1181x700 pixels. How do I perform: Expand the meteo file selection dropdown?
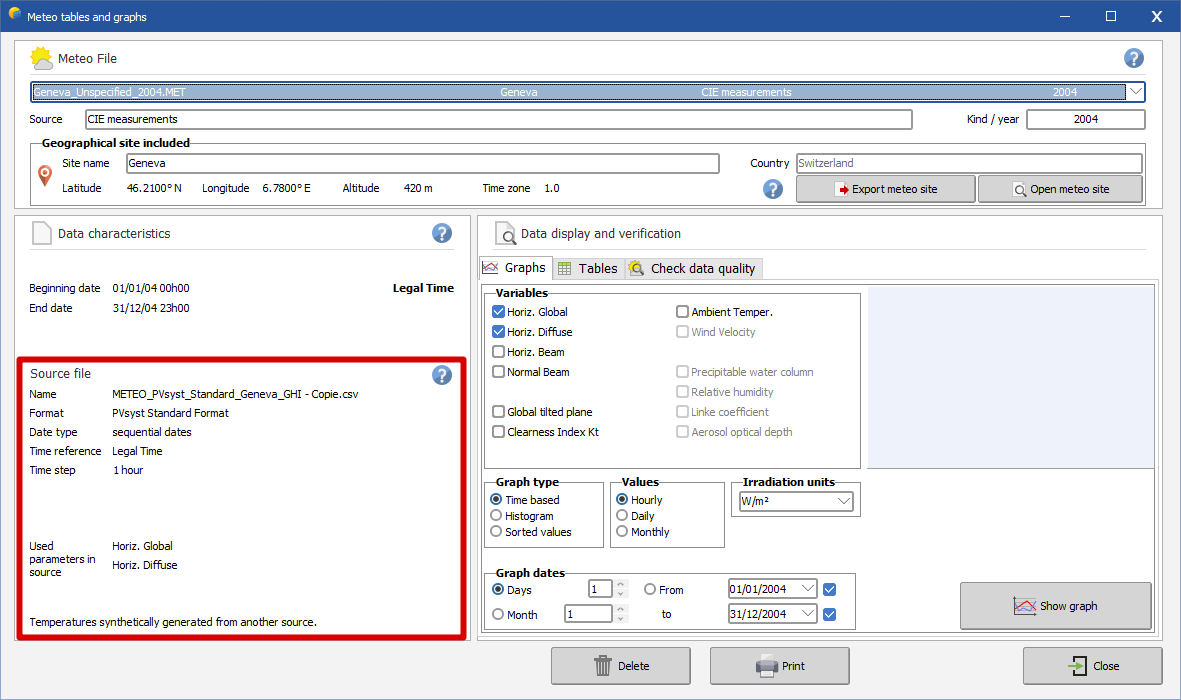[x=1136, y=92]
